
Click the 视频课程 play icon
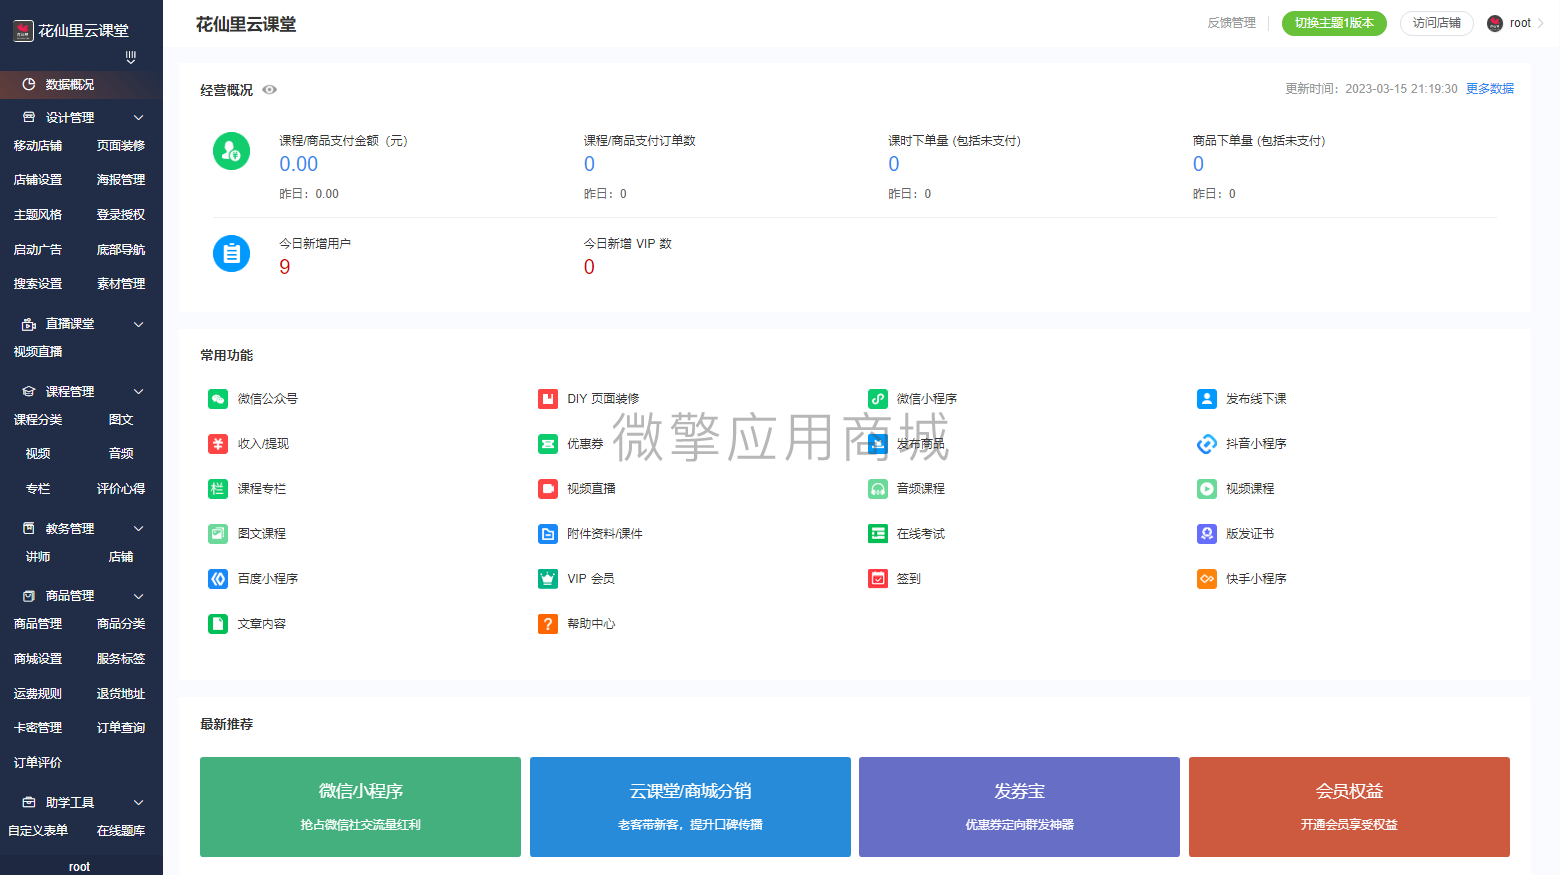1207,489
